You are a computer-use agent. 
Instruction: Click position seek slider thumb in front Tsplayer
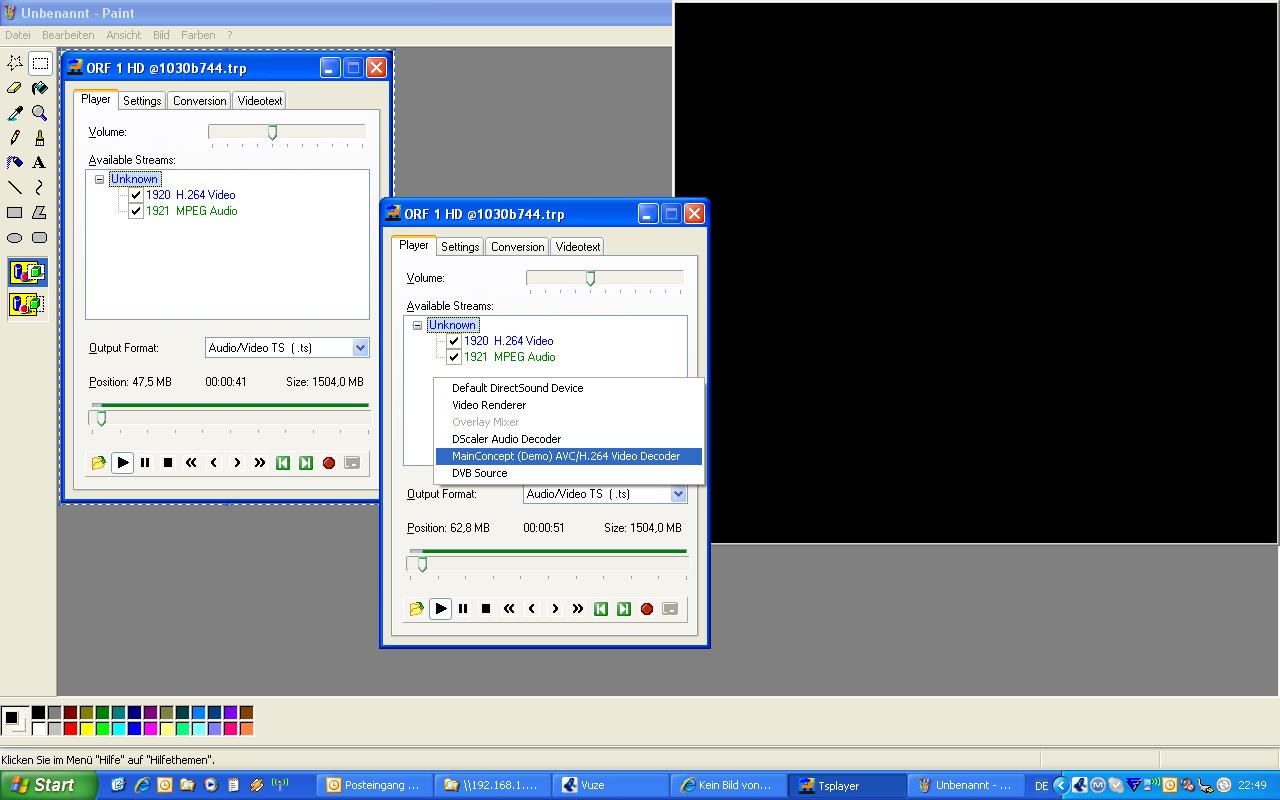pos(422,565)
